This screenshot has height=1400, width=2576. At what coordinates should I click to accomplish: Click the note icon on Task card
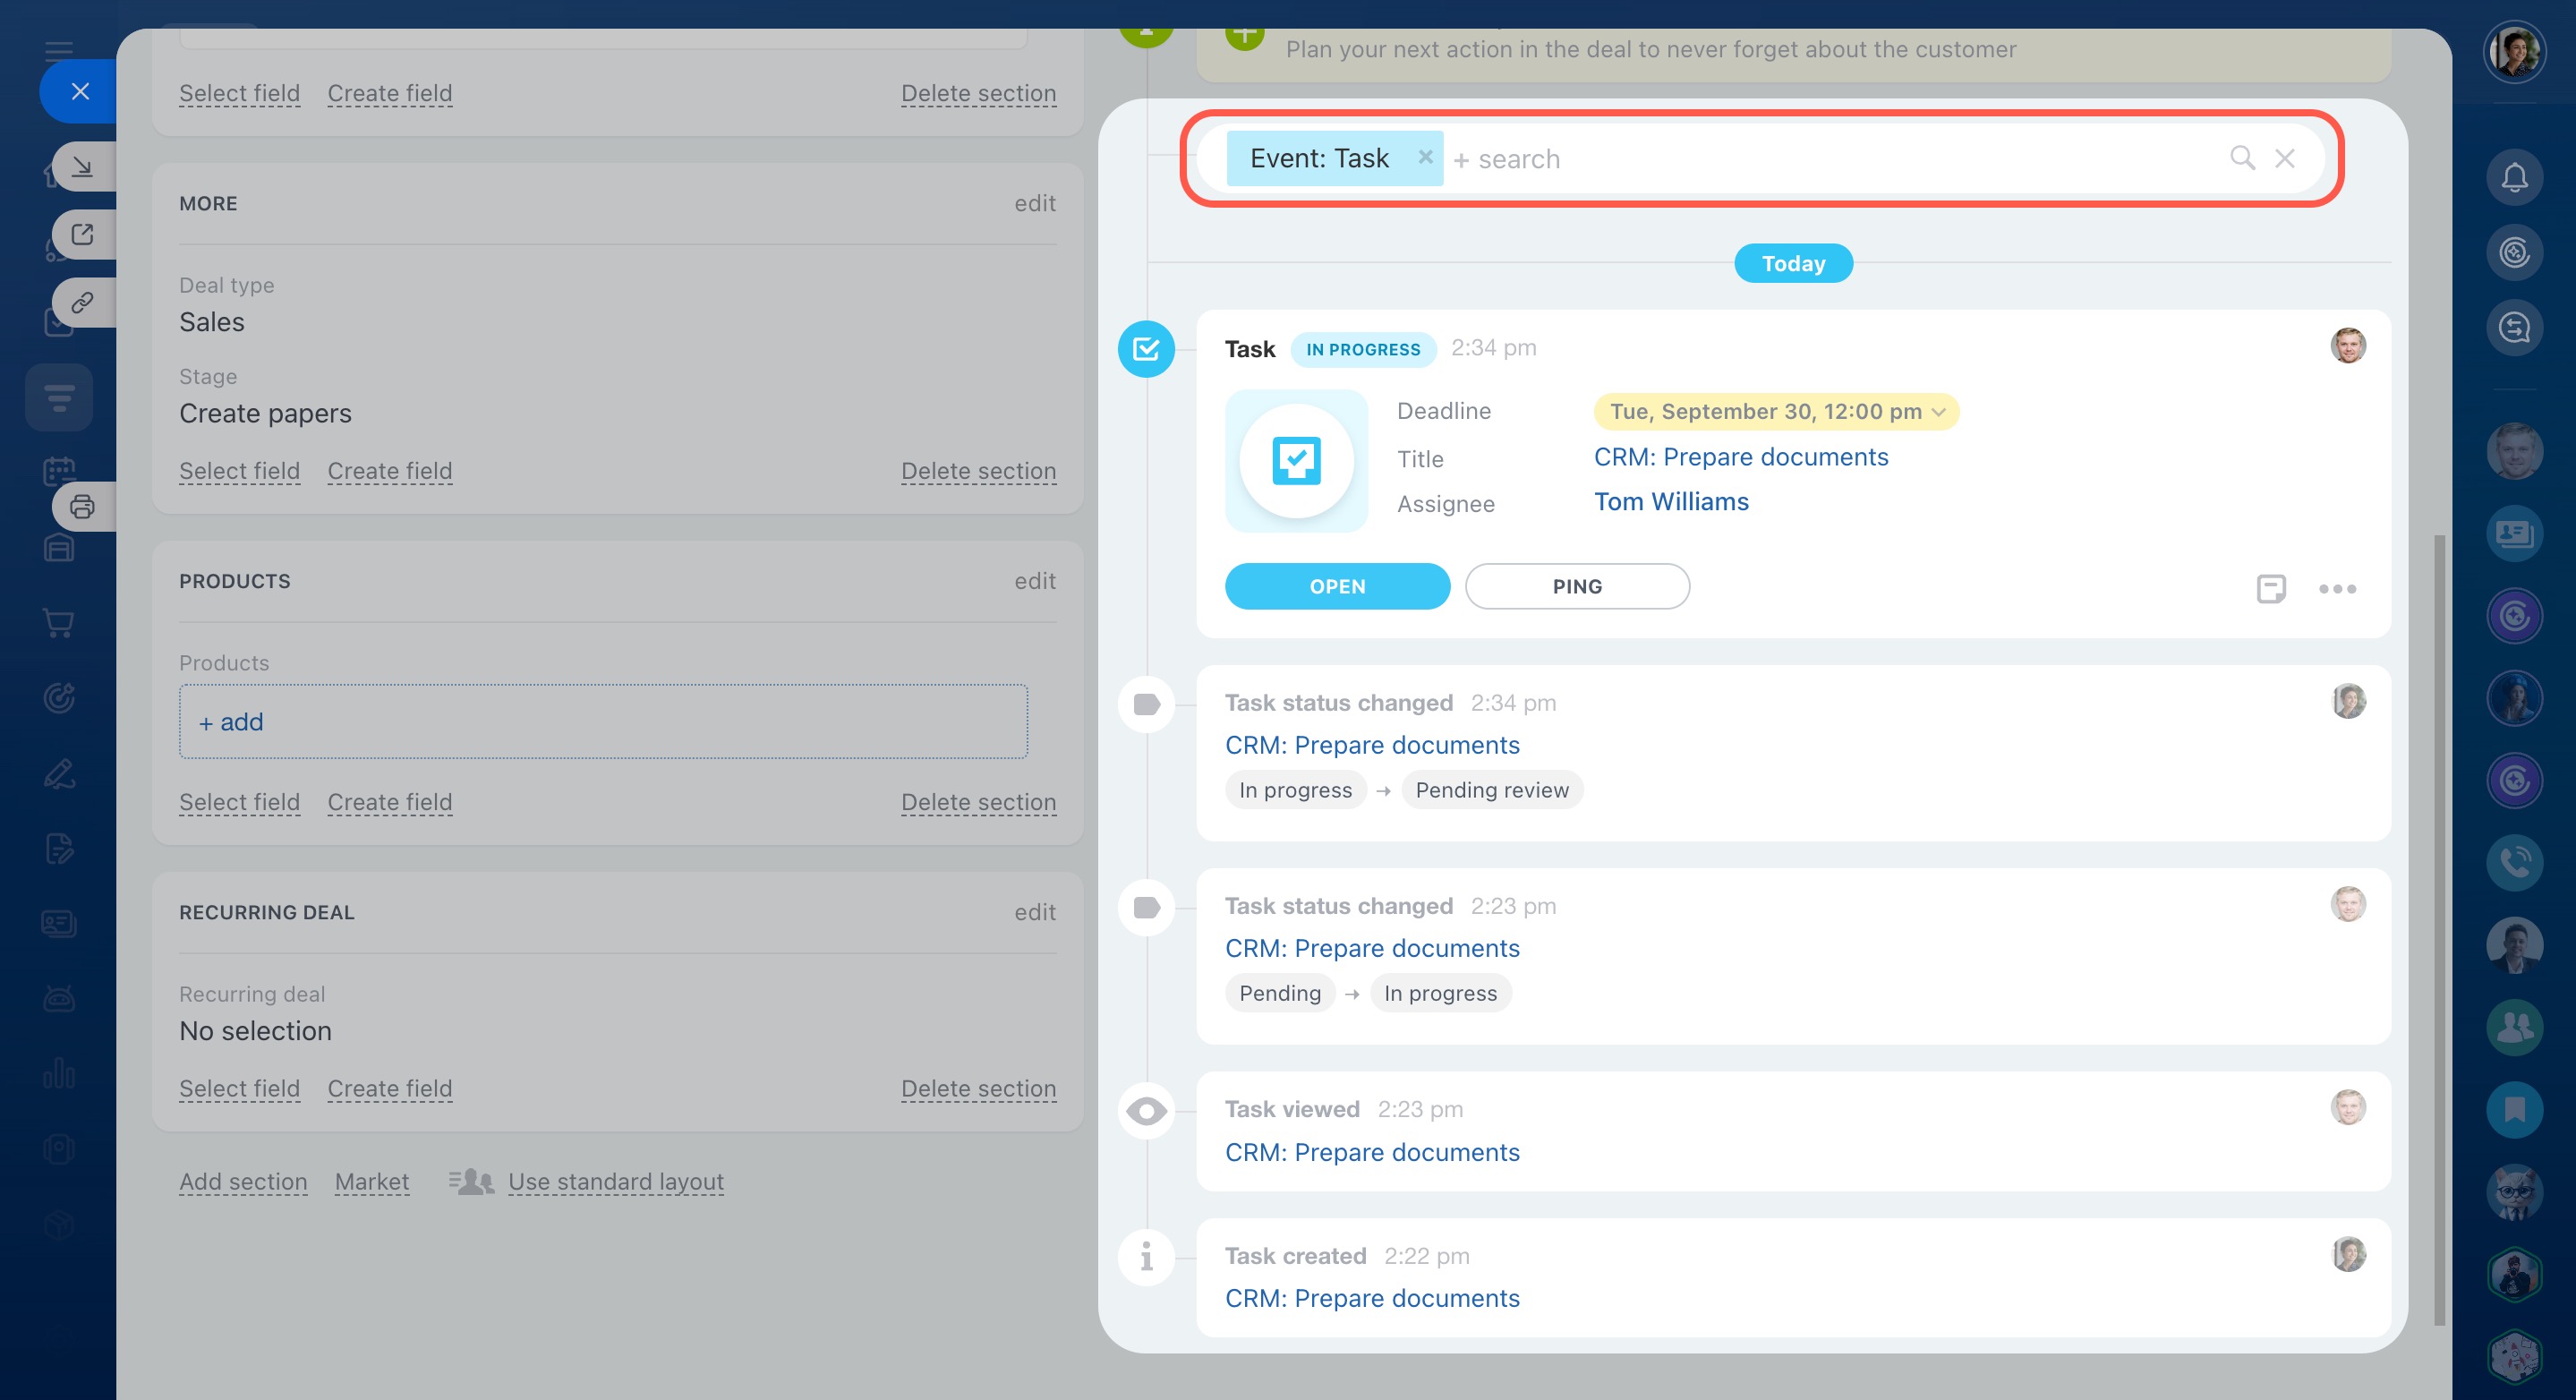(x=2270, y=588)
